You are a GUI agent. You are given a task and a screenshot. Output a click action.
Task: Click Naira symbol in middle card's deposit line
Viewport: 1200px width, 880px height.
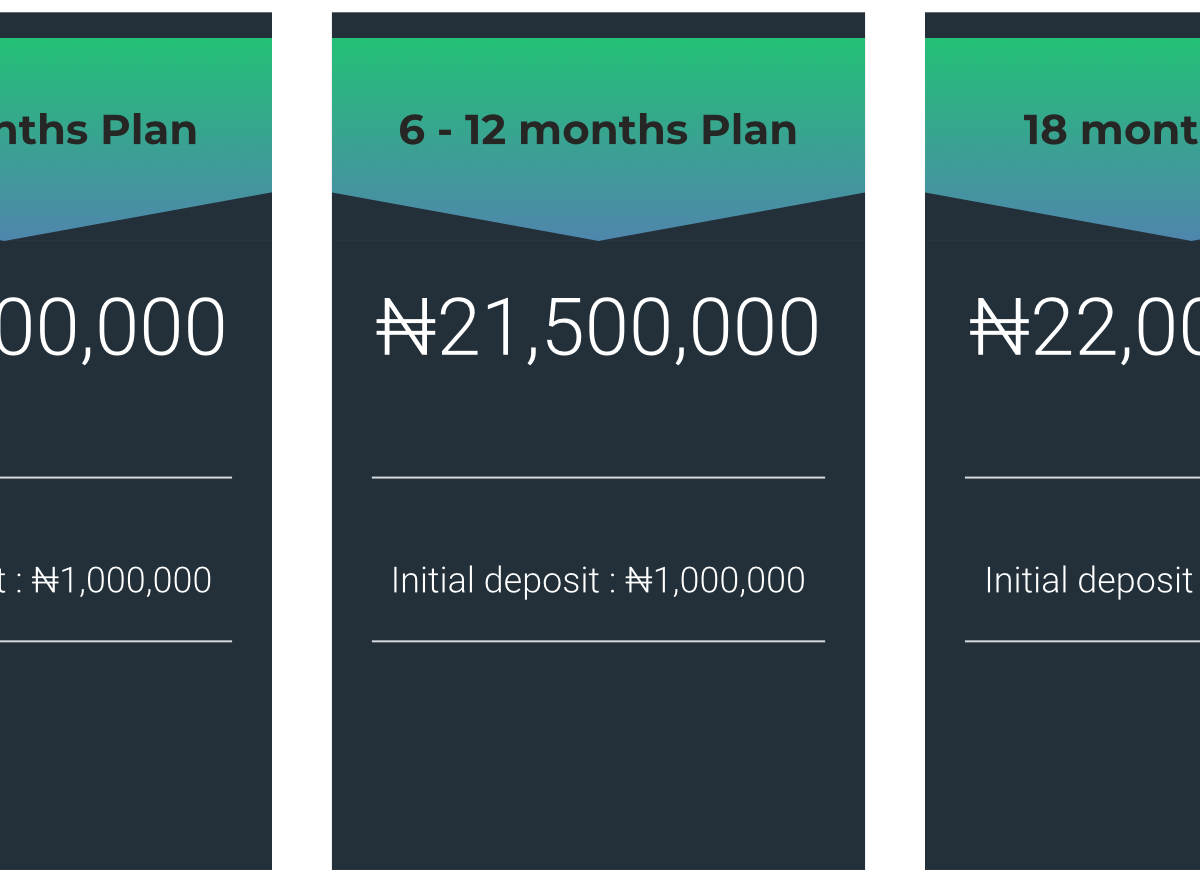(x=639, y=581)
